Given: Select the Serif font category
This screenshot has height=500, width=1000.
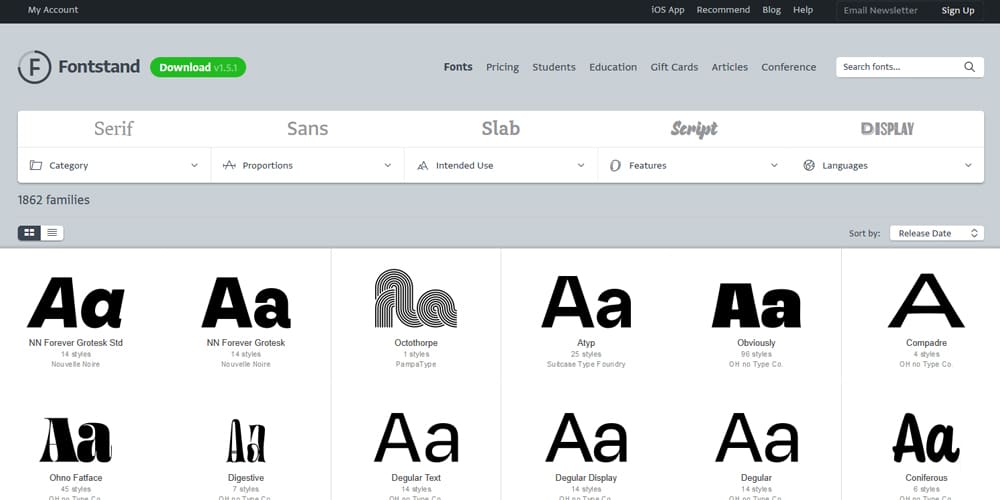Looking at the screenshot, I should click(x=114, y=129).
